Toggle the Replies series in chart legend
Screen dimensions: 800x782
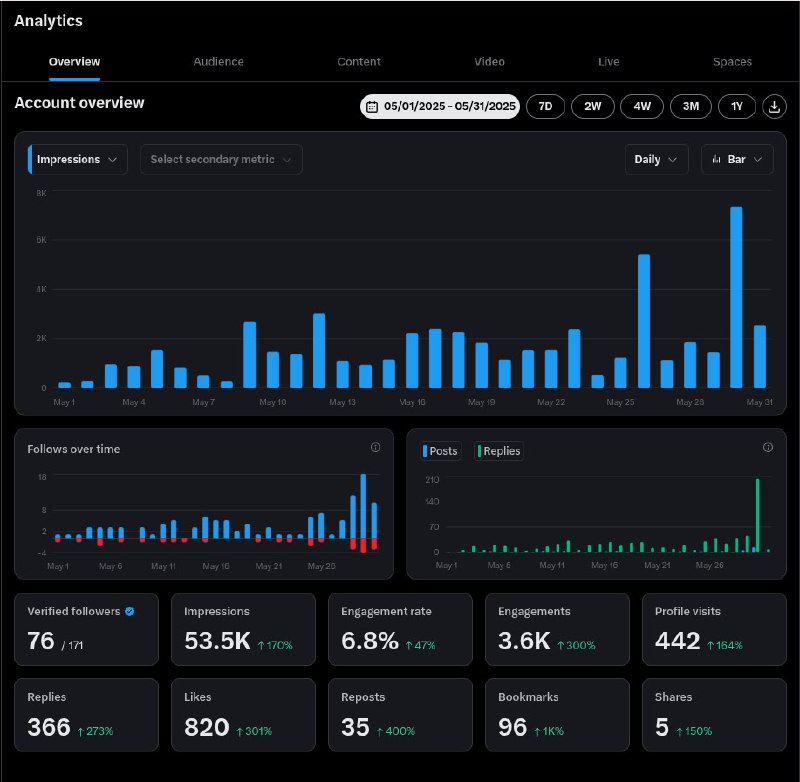tap(499, 451)
